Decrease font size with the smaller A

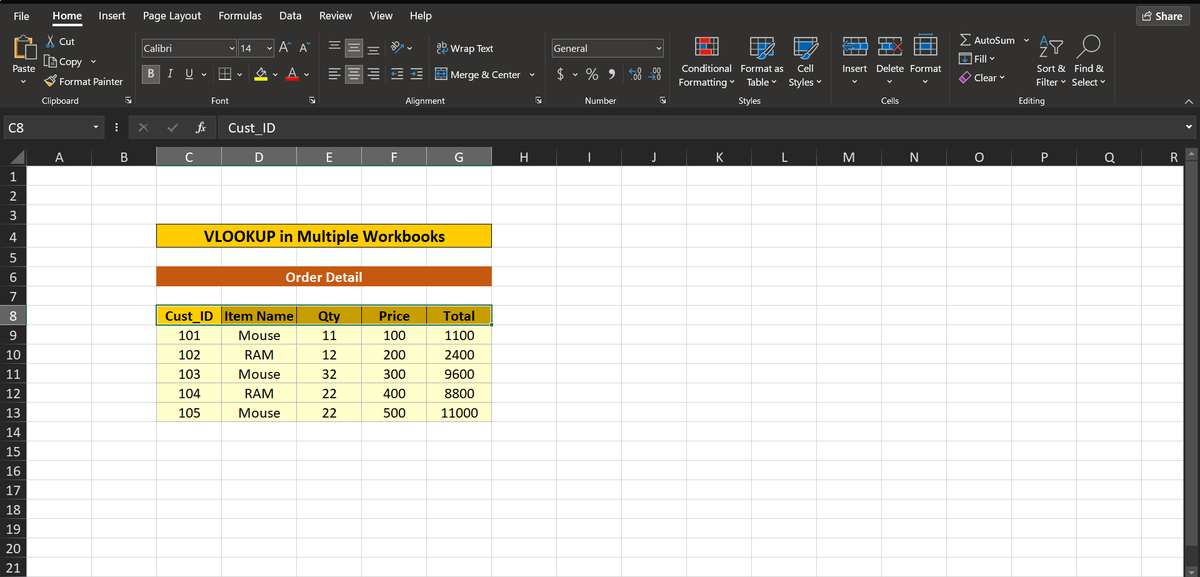click(x=304, y=48)
